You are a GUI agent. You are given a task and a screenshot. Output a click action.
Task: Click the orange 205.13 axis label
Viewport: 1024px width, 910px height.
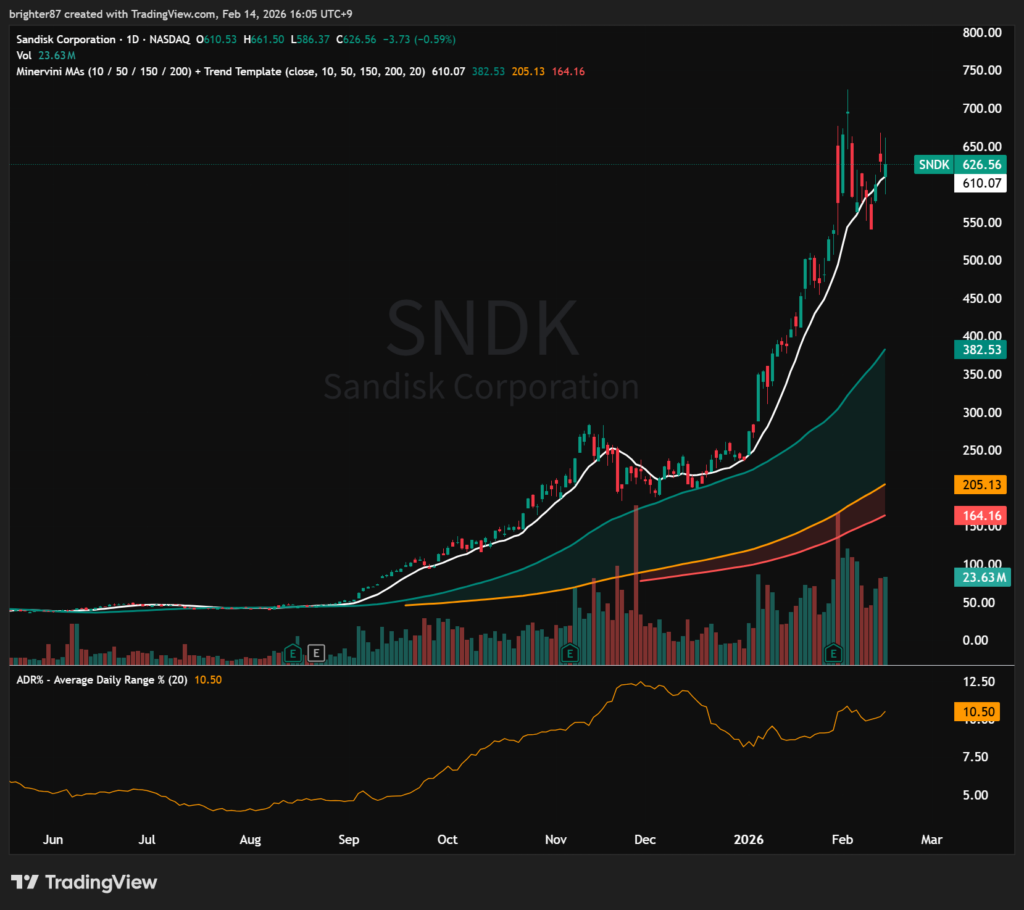[x=981, y=484]
